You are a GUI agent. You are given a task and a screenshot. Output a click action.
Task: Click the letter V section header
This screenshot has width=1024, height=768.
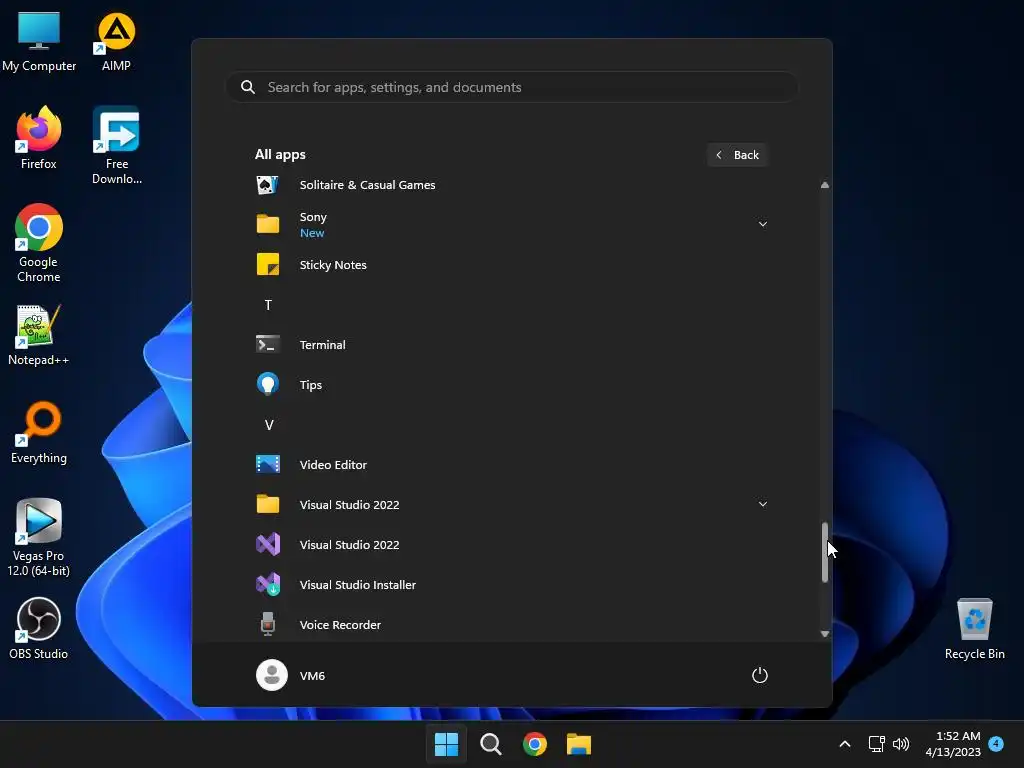(268, 425)
